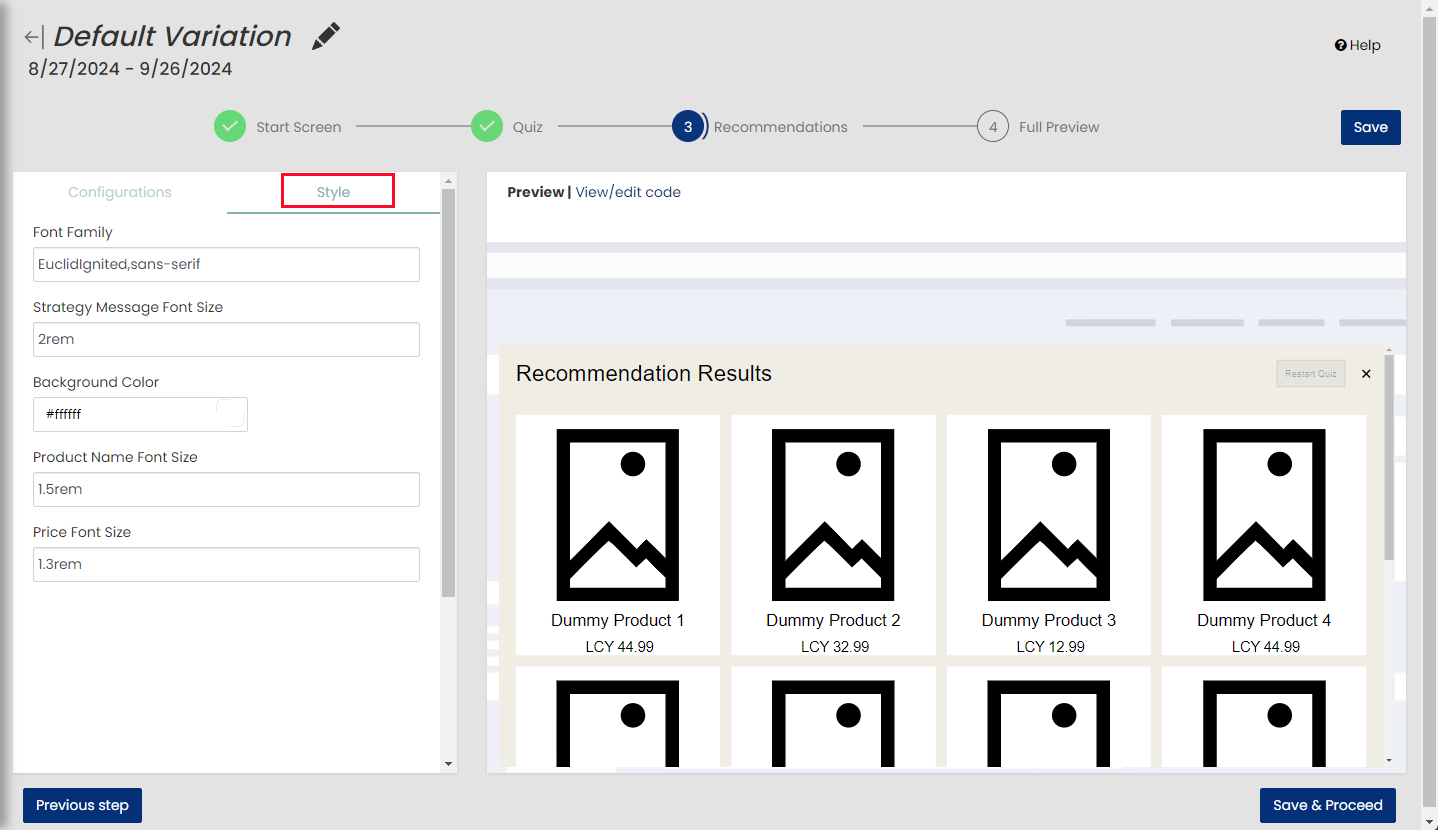Click the pencil edit icon for title
The image size is (1438, 830).
326,36
